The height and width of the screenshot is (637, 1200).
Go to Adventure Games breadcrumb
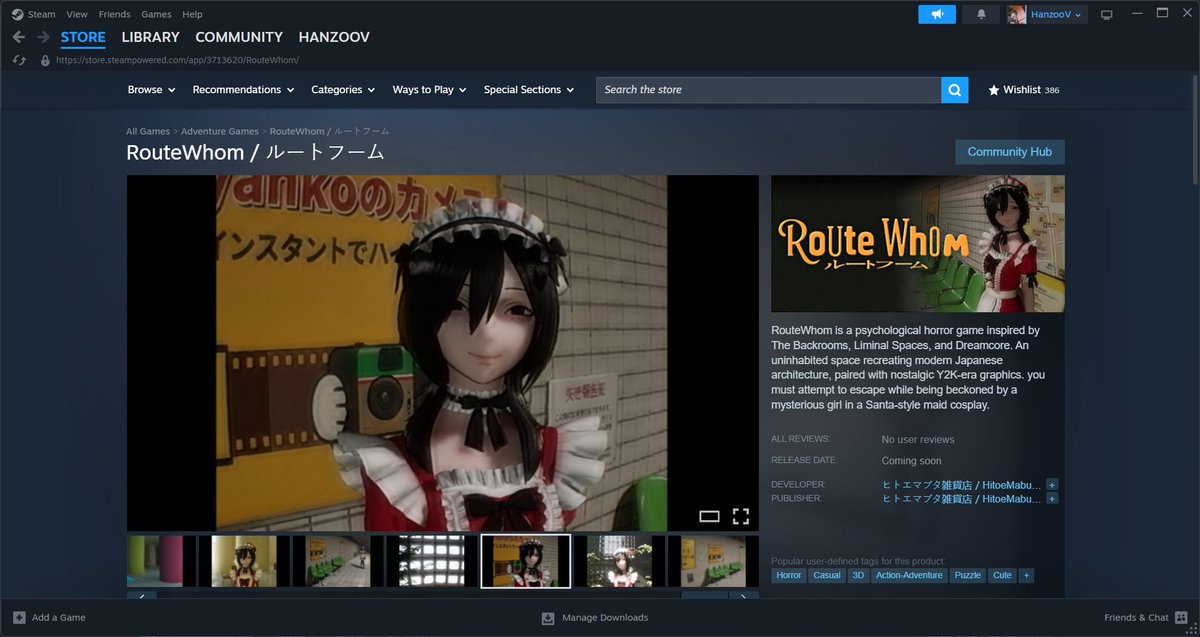(220, 131)
